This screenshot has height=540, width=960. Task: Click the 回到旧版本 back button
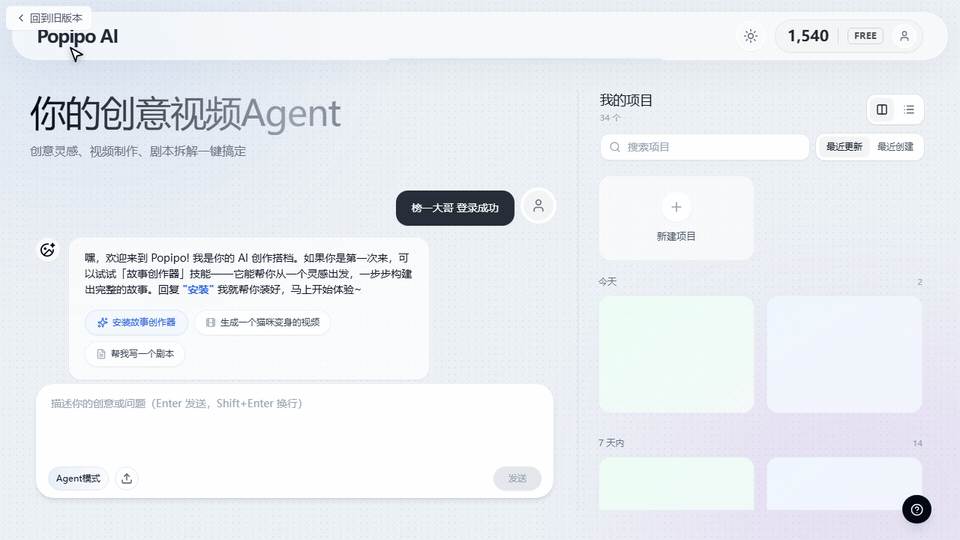coord(50,18)
